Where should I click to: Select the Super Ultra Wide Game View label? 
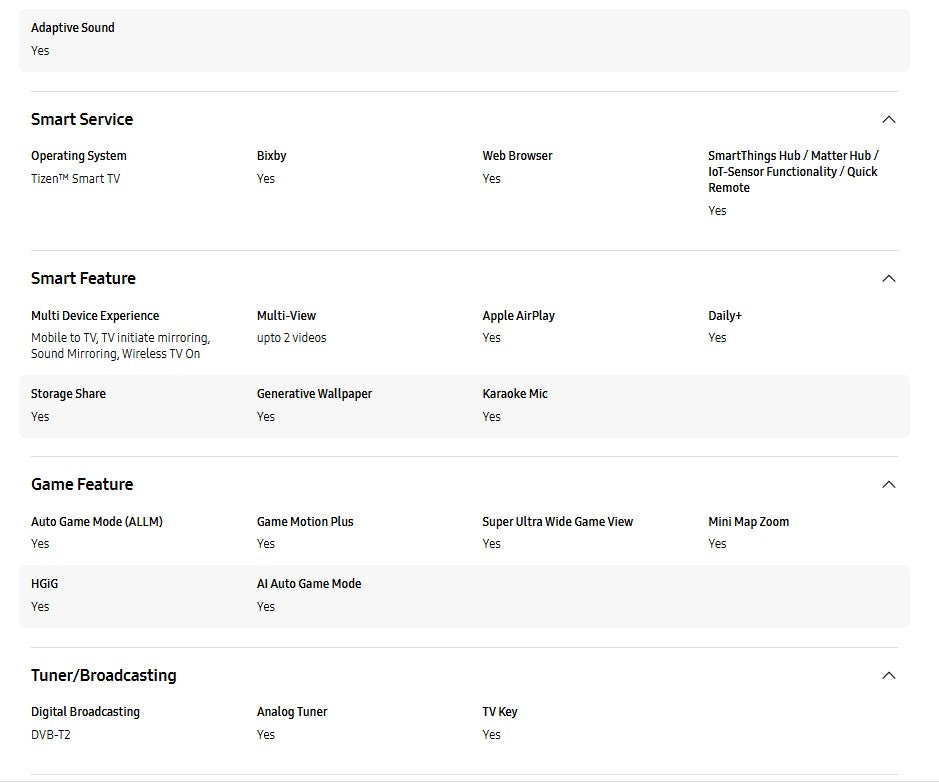[x=557, y=522]
